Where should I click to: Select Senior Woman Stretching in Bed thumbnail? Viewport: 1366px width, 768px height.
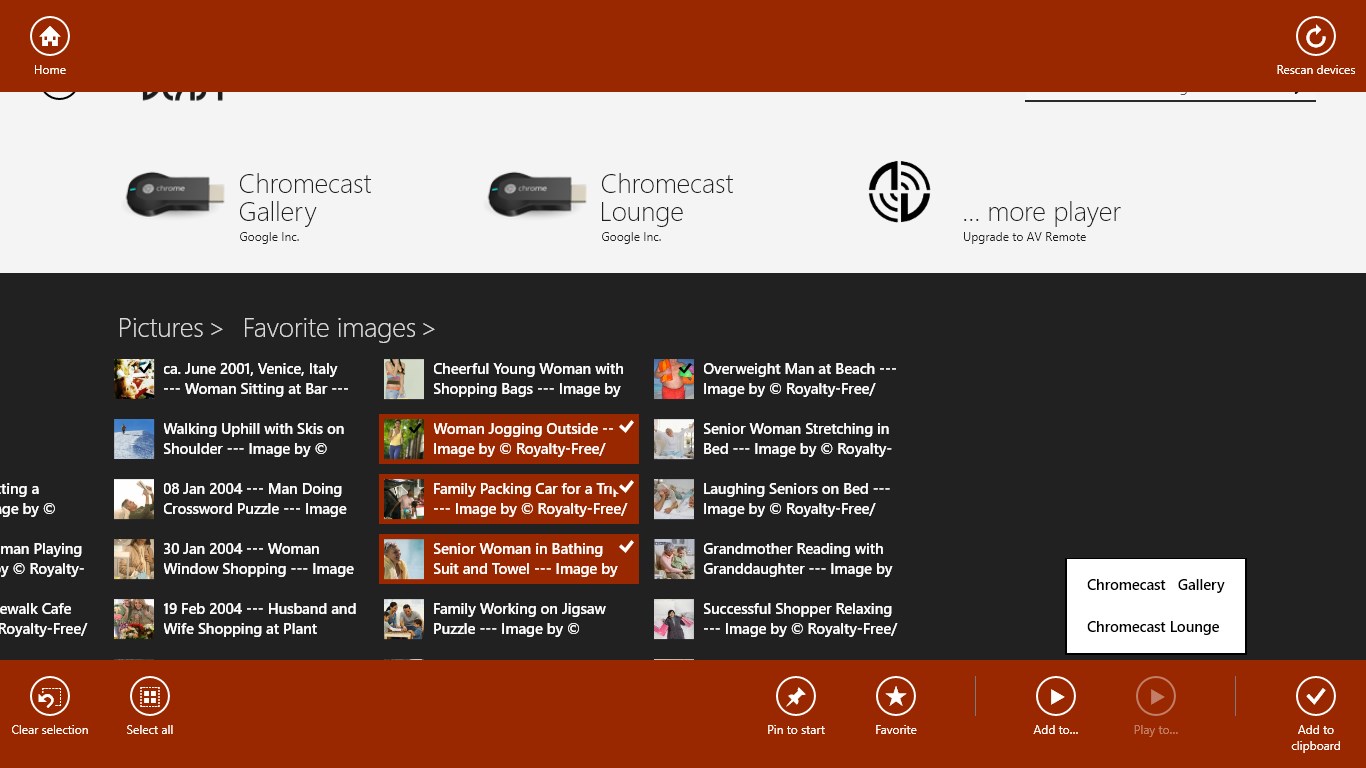click(x=674, y=439)
